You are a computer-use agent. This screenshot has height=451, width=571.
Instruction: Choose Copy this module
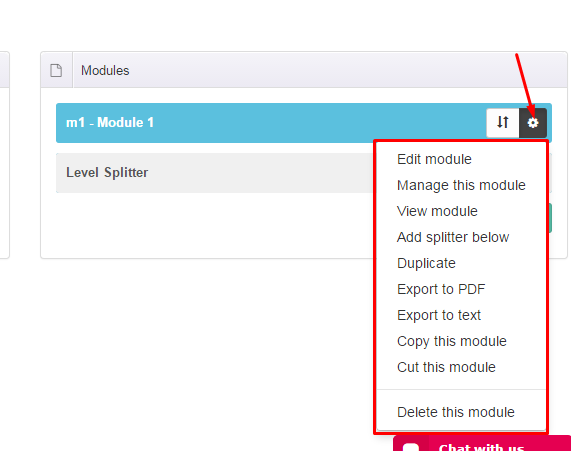[452, 341]
